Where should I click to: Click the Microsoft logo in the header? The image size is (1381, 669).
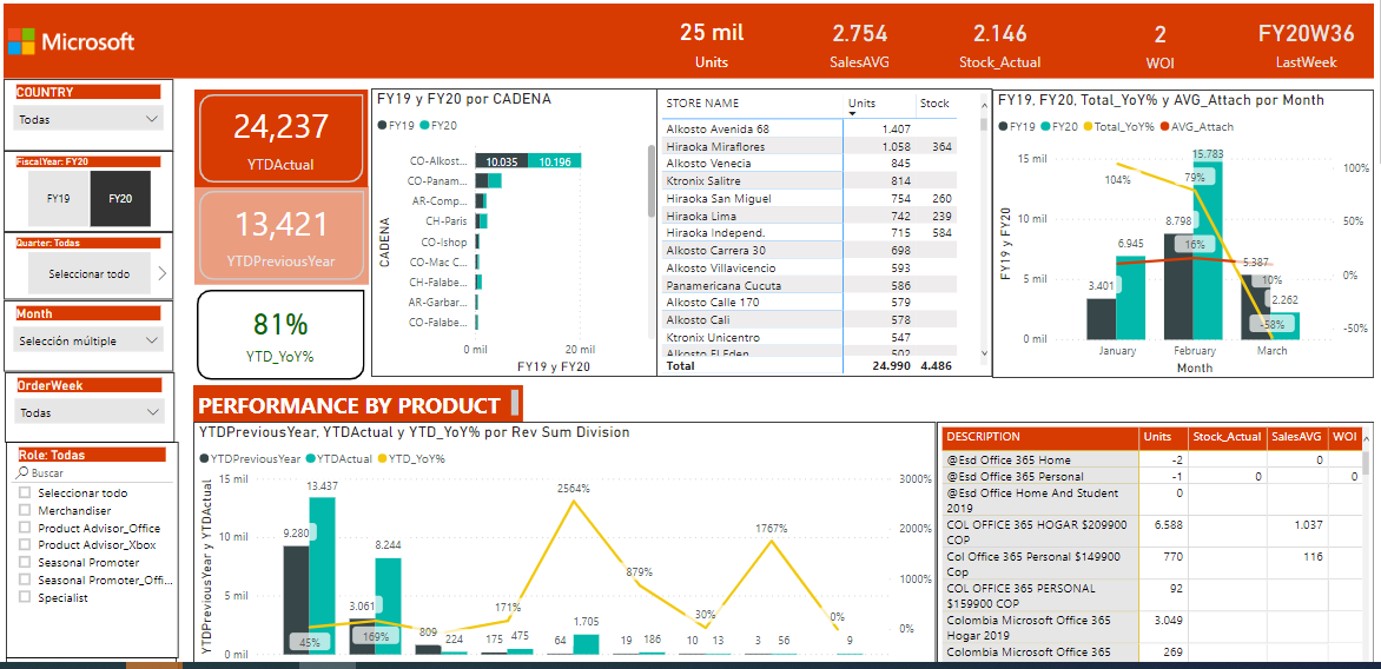70,42
